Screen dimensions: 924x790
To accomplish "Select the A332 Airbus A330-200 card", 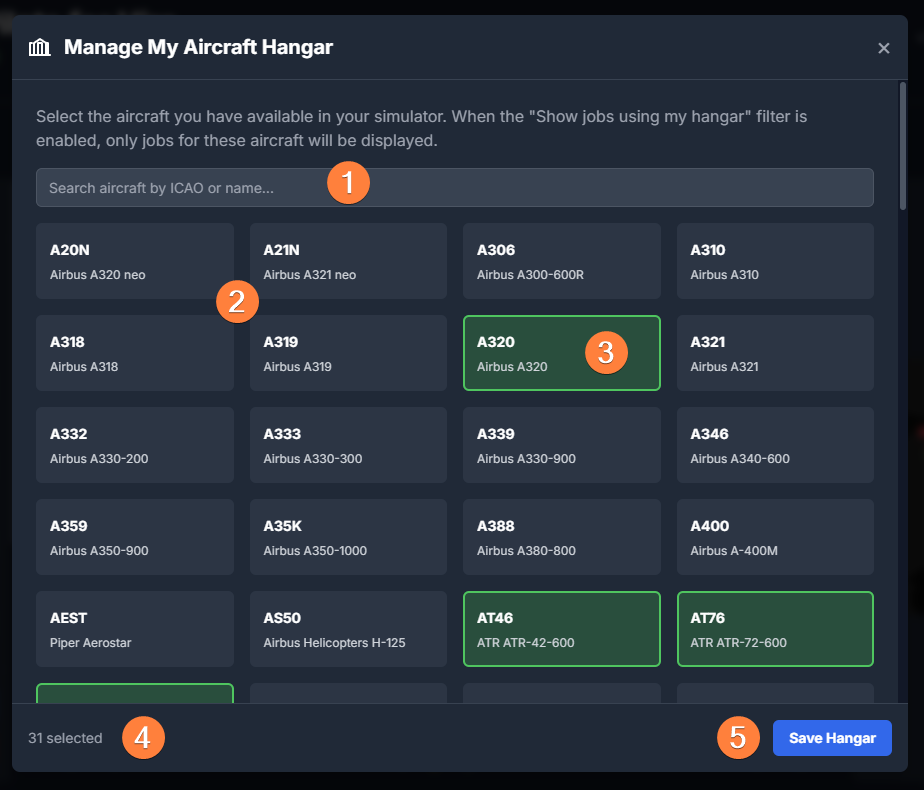I will (134, 445).
